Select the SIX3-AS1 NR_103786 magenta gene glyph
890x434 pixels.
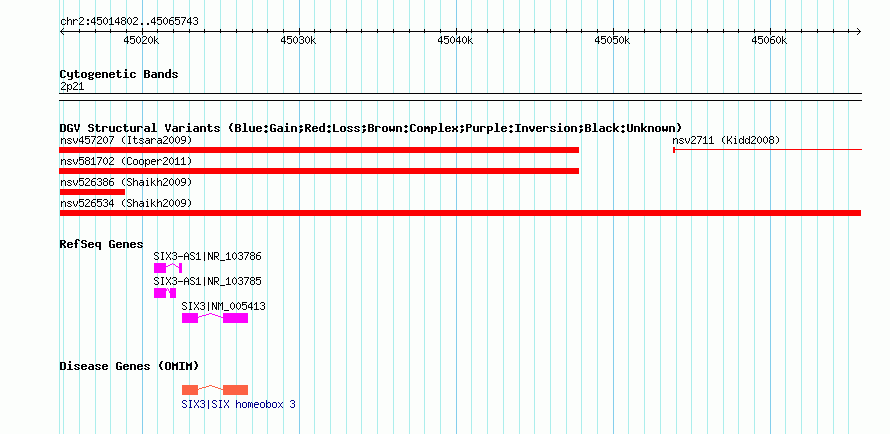point(167,268)
